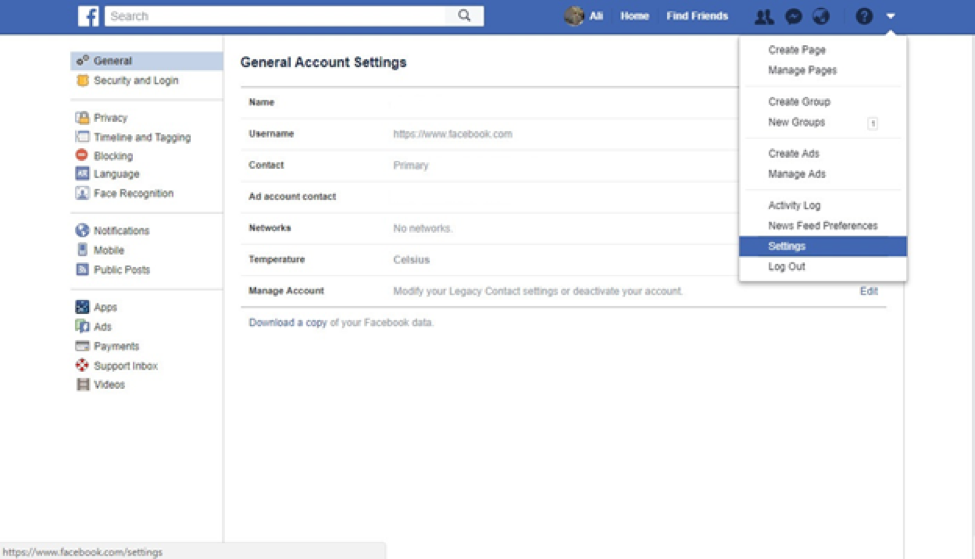Viewport: 975px width, 559px height.
Task: Click Edit link for Manage Account
Action: click(868, 291)
